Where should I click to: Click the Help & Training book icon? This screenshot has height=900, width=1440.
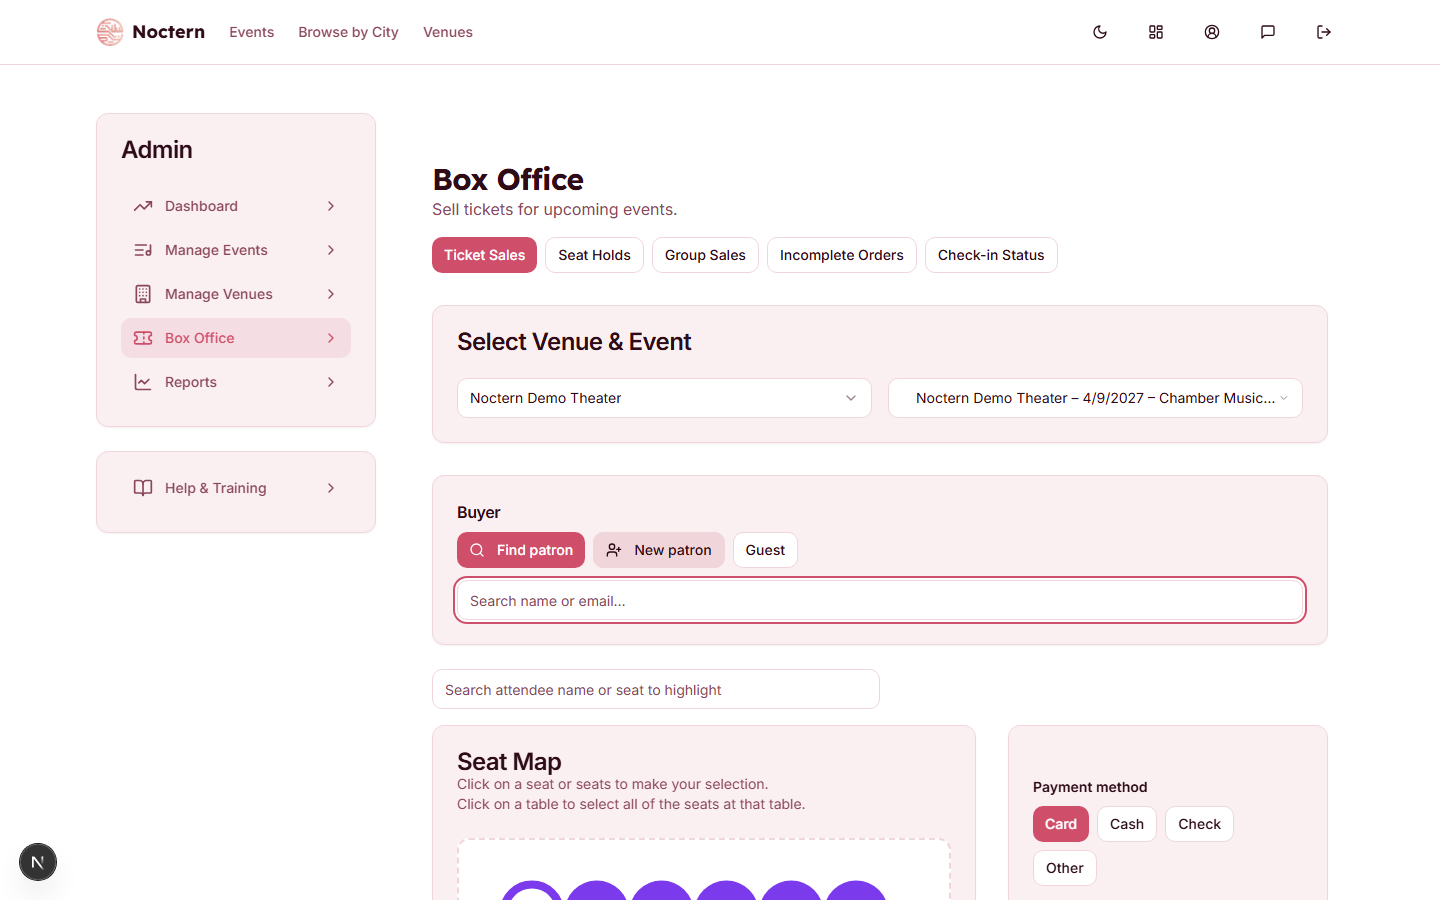(143, 488)
